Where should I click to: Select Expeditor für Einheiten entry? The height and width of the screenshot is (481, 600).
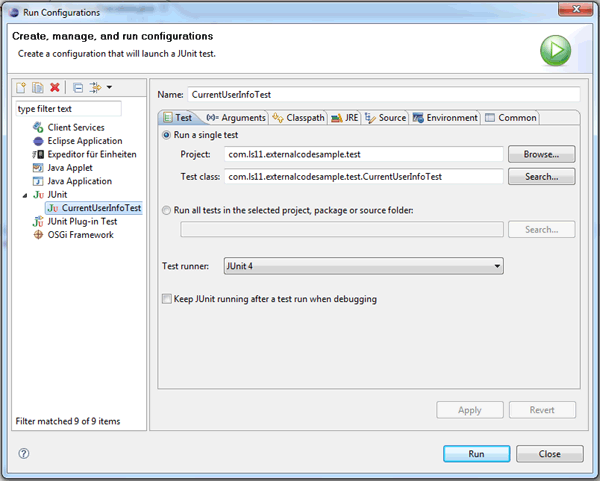92,154
